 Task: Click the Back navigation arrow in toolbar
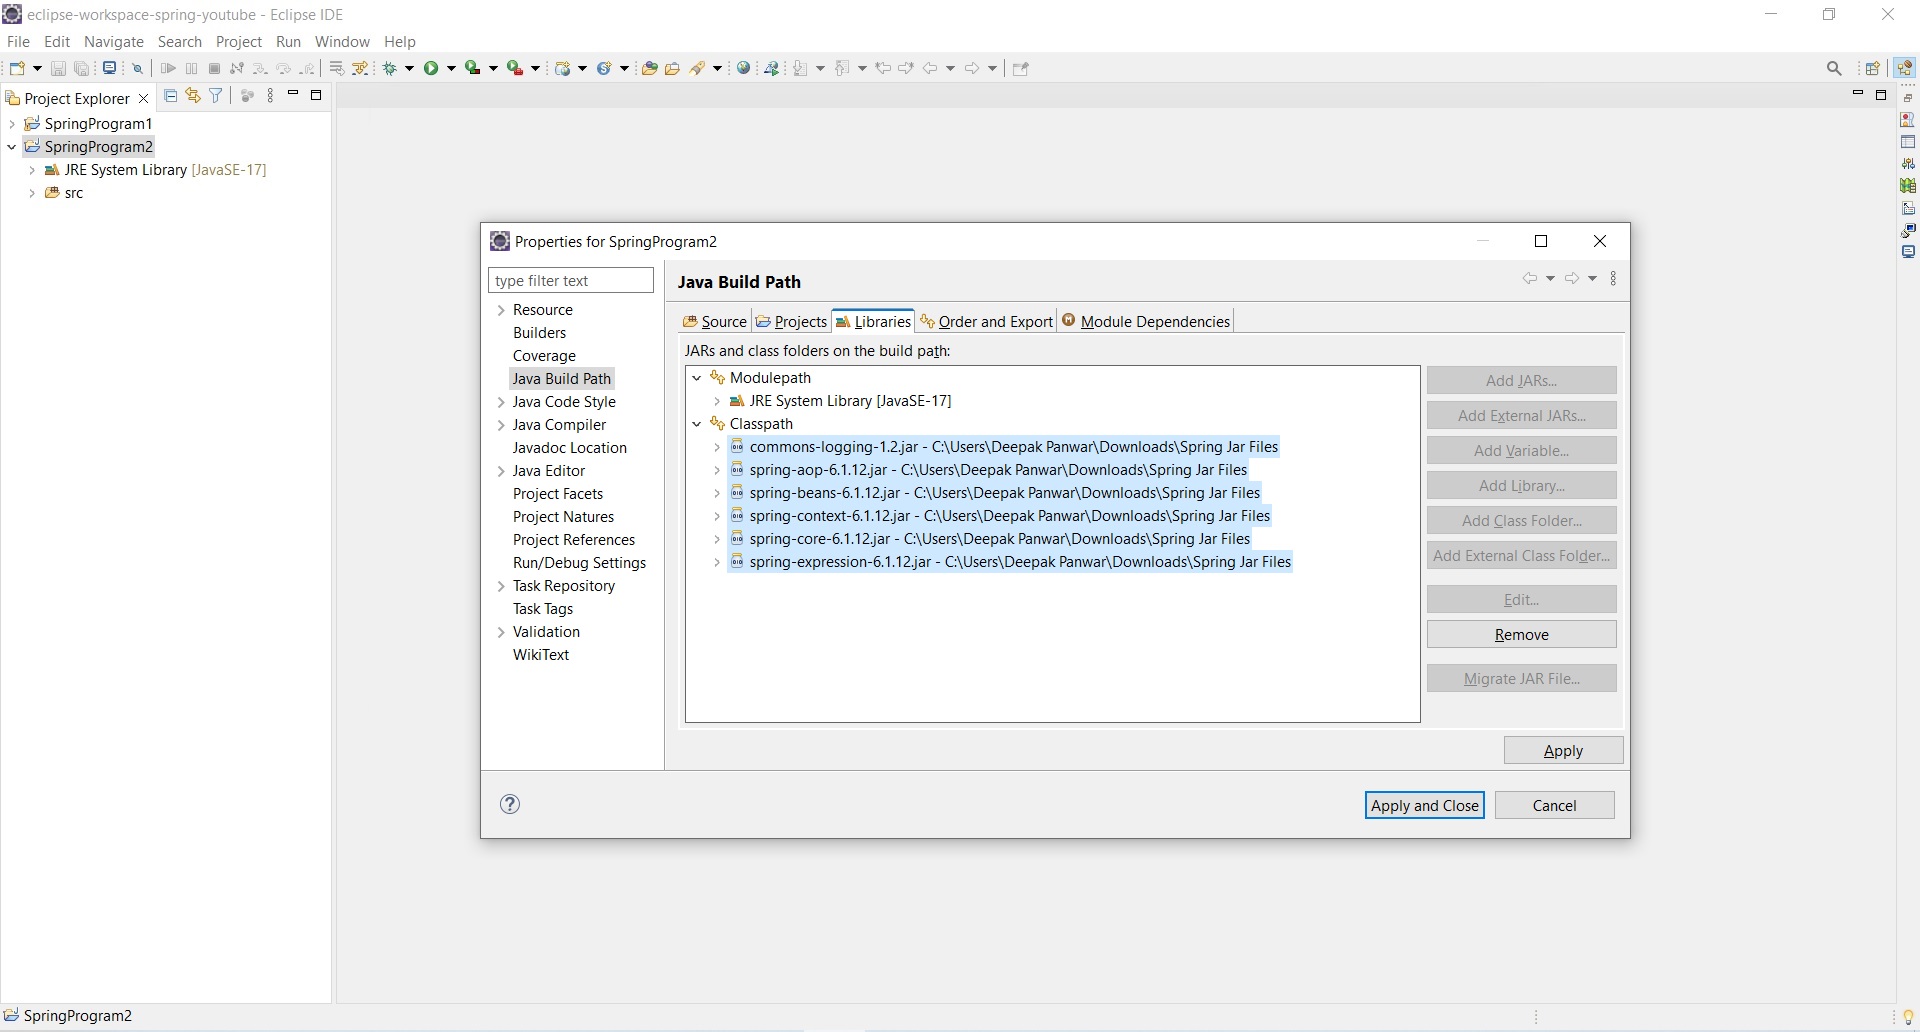point(931,68)
